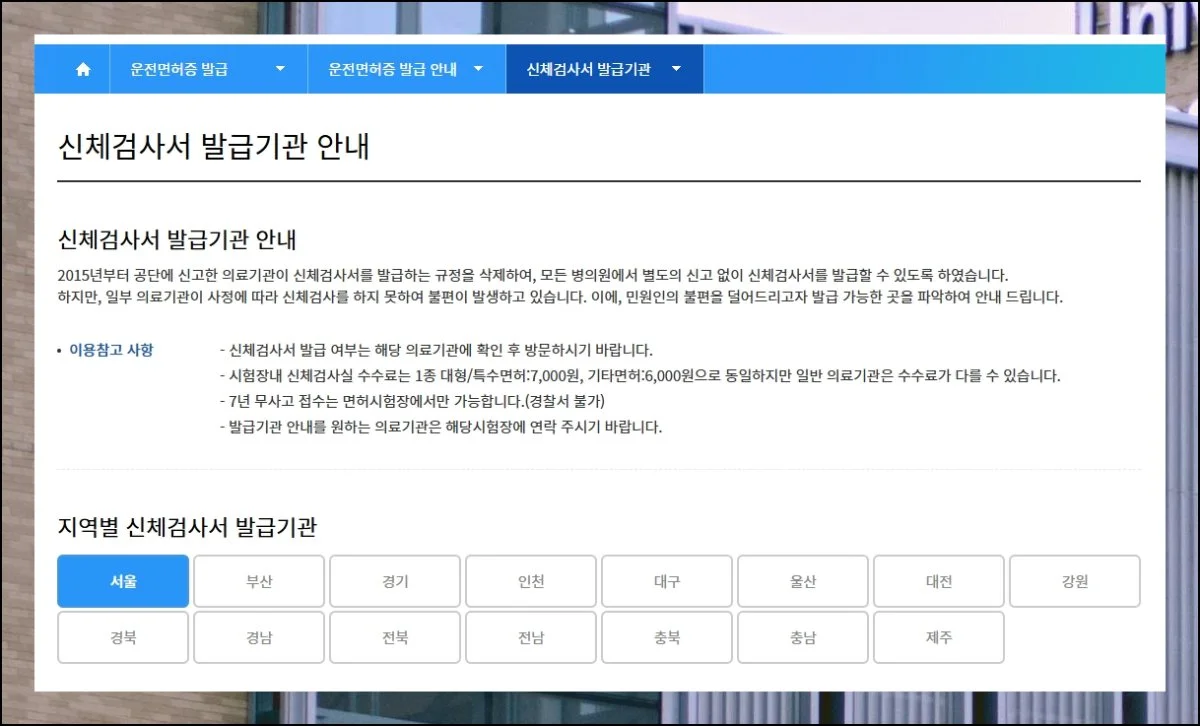
Task: Expand the 신체검사서 발급기관 dropdown arrow
Action: tap(677, 69)
